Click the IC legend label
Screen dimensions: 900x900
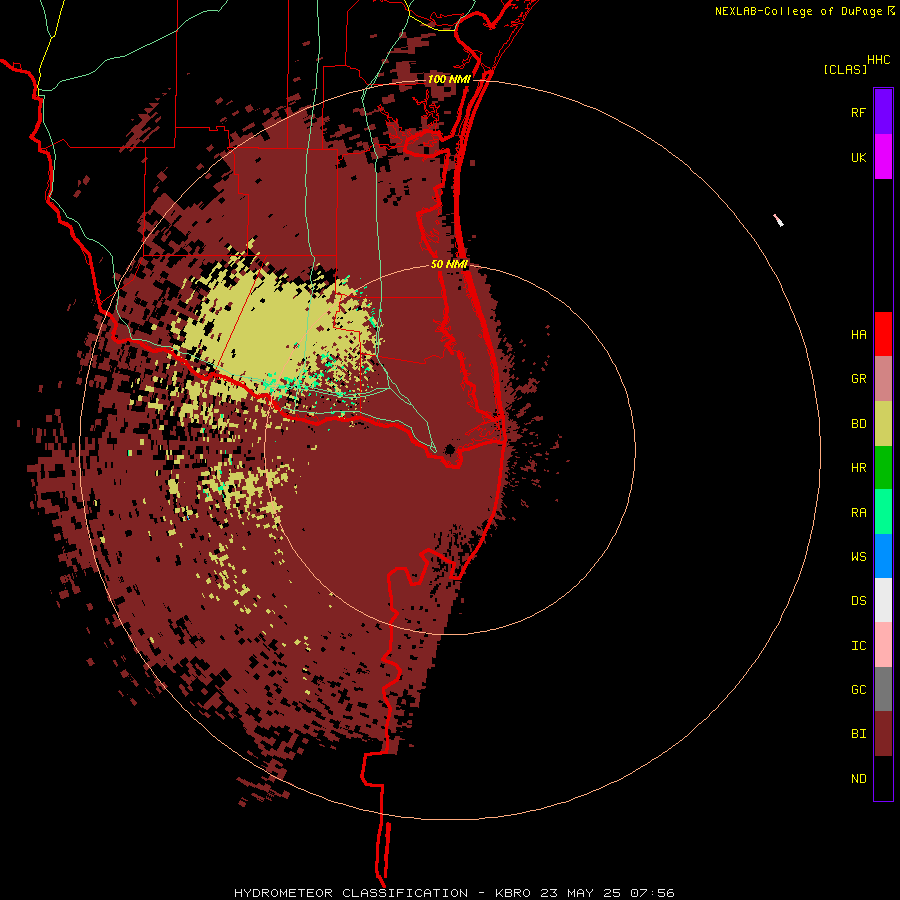click(858, 645)
